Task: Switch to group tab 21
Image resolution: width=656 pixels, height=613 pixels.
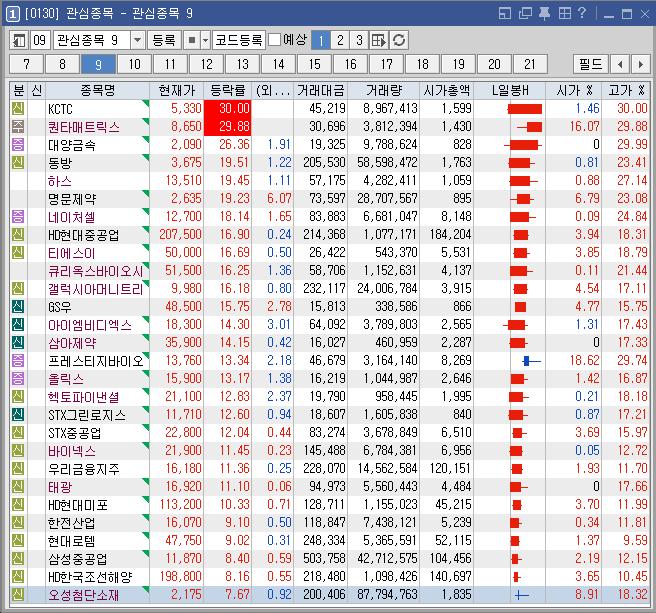Action: [x=530, y=64]
